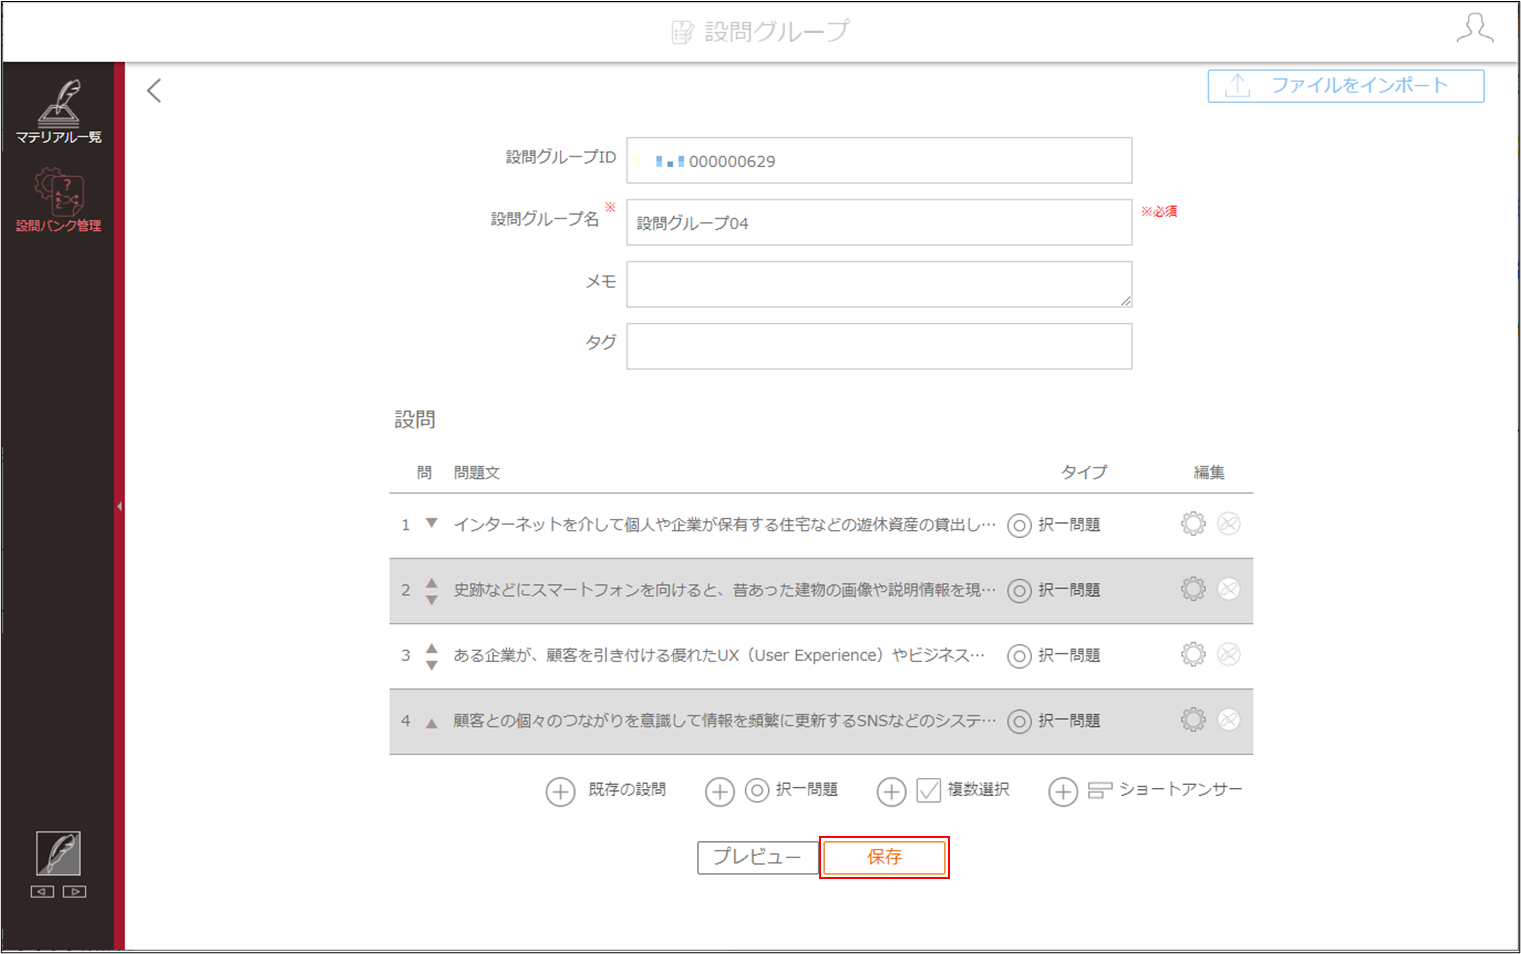Delete question 2 with X icon

click(x=1229, y=589)
